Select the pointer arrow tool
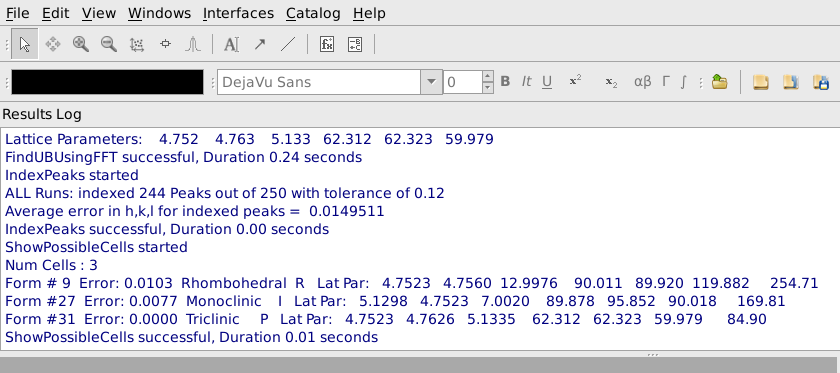Image resolution: width=840 pixels, height=373 pixels. pos(25,44)
